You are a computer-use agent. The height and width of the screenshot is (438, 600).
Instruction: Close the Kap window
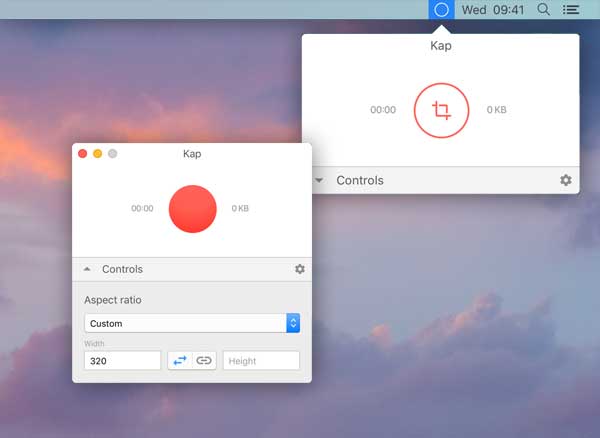82,153
